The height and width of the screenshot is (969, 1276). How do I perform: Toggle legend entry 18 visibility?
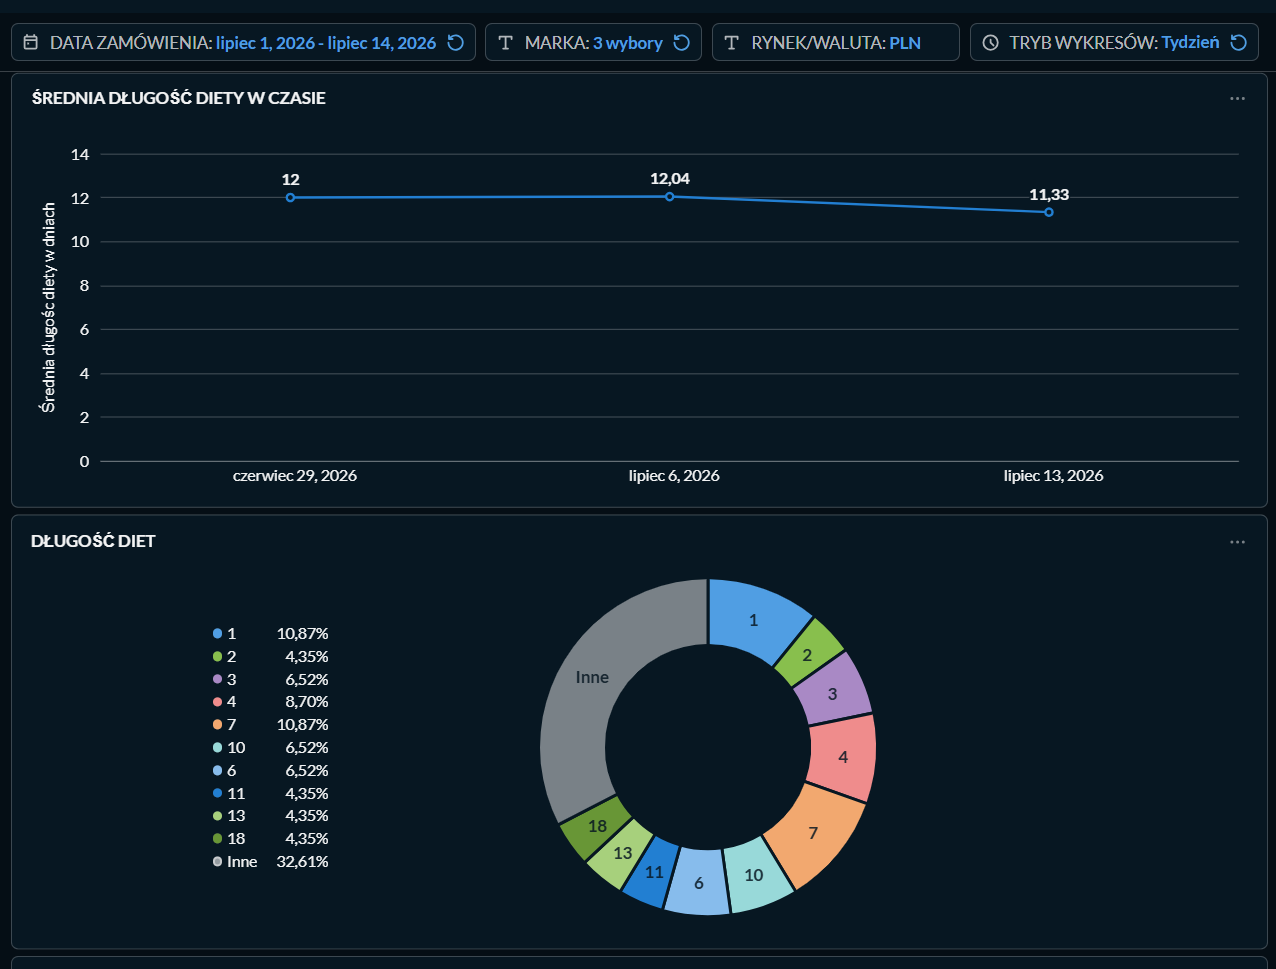point(270,838)
